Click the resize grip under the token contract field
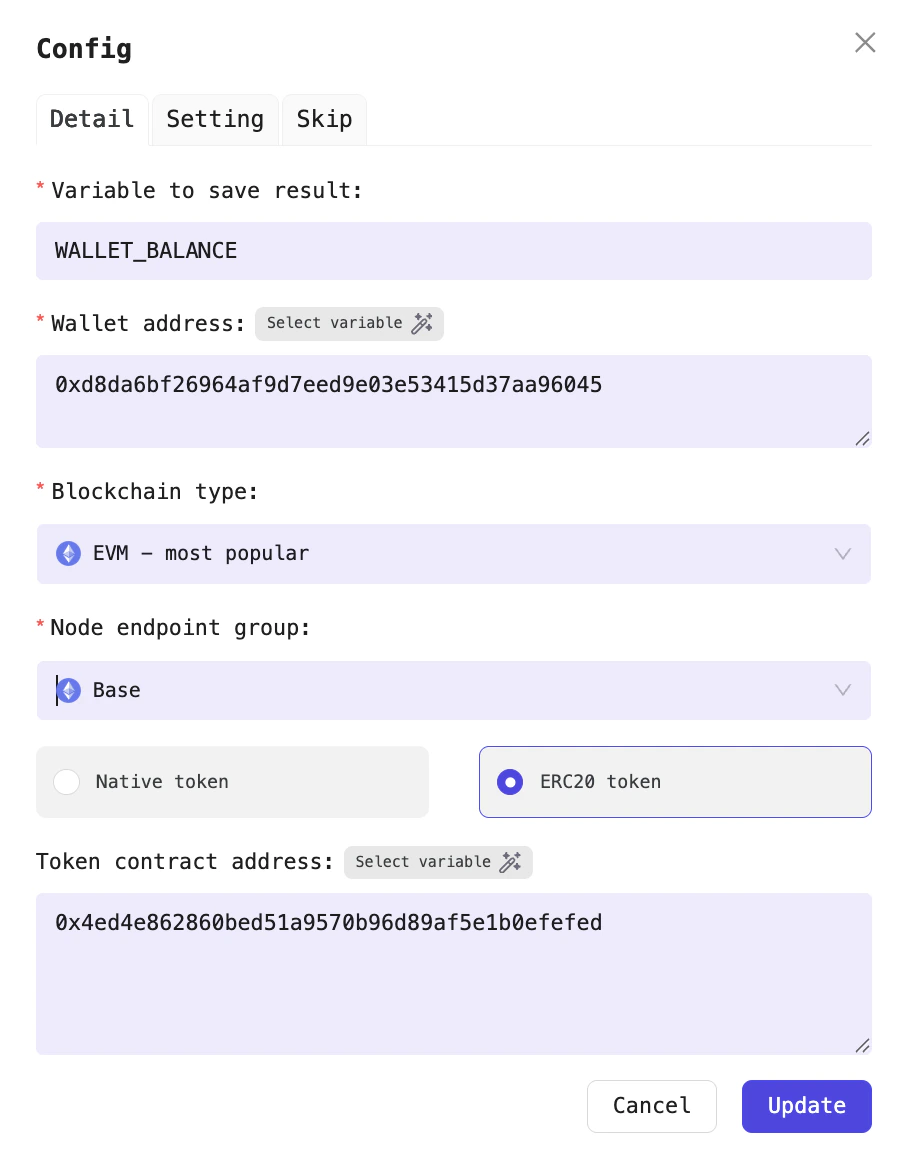The image size is (904, 1160). (862, 1046)
